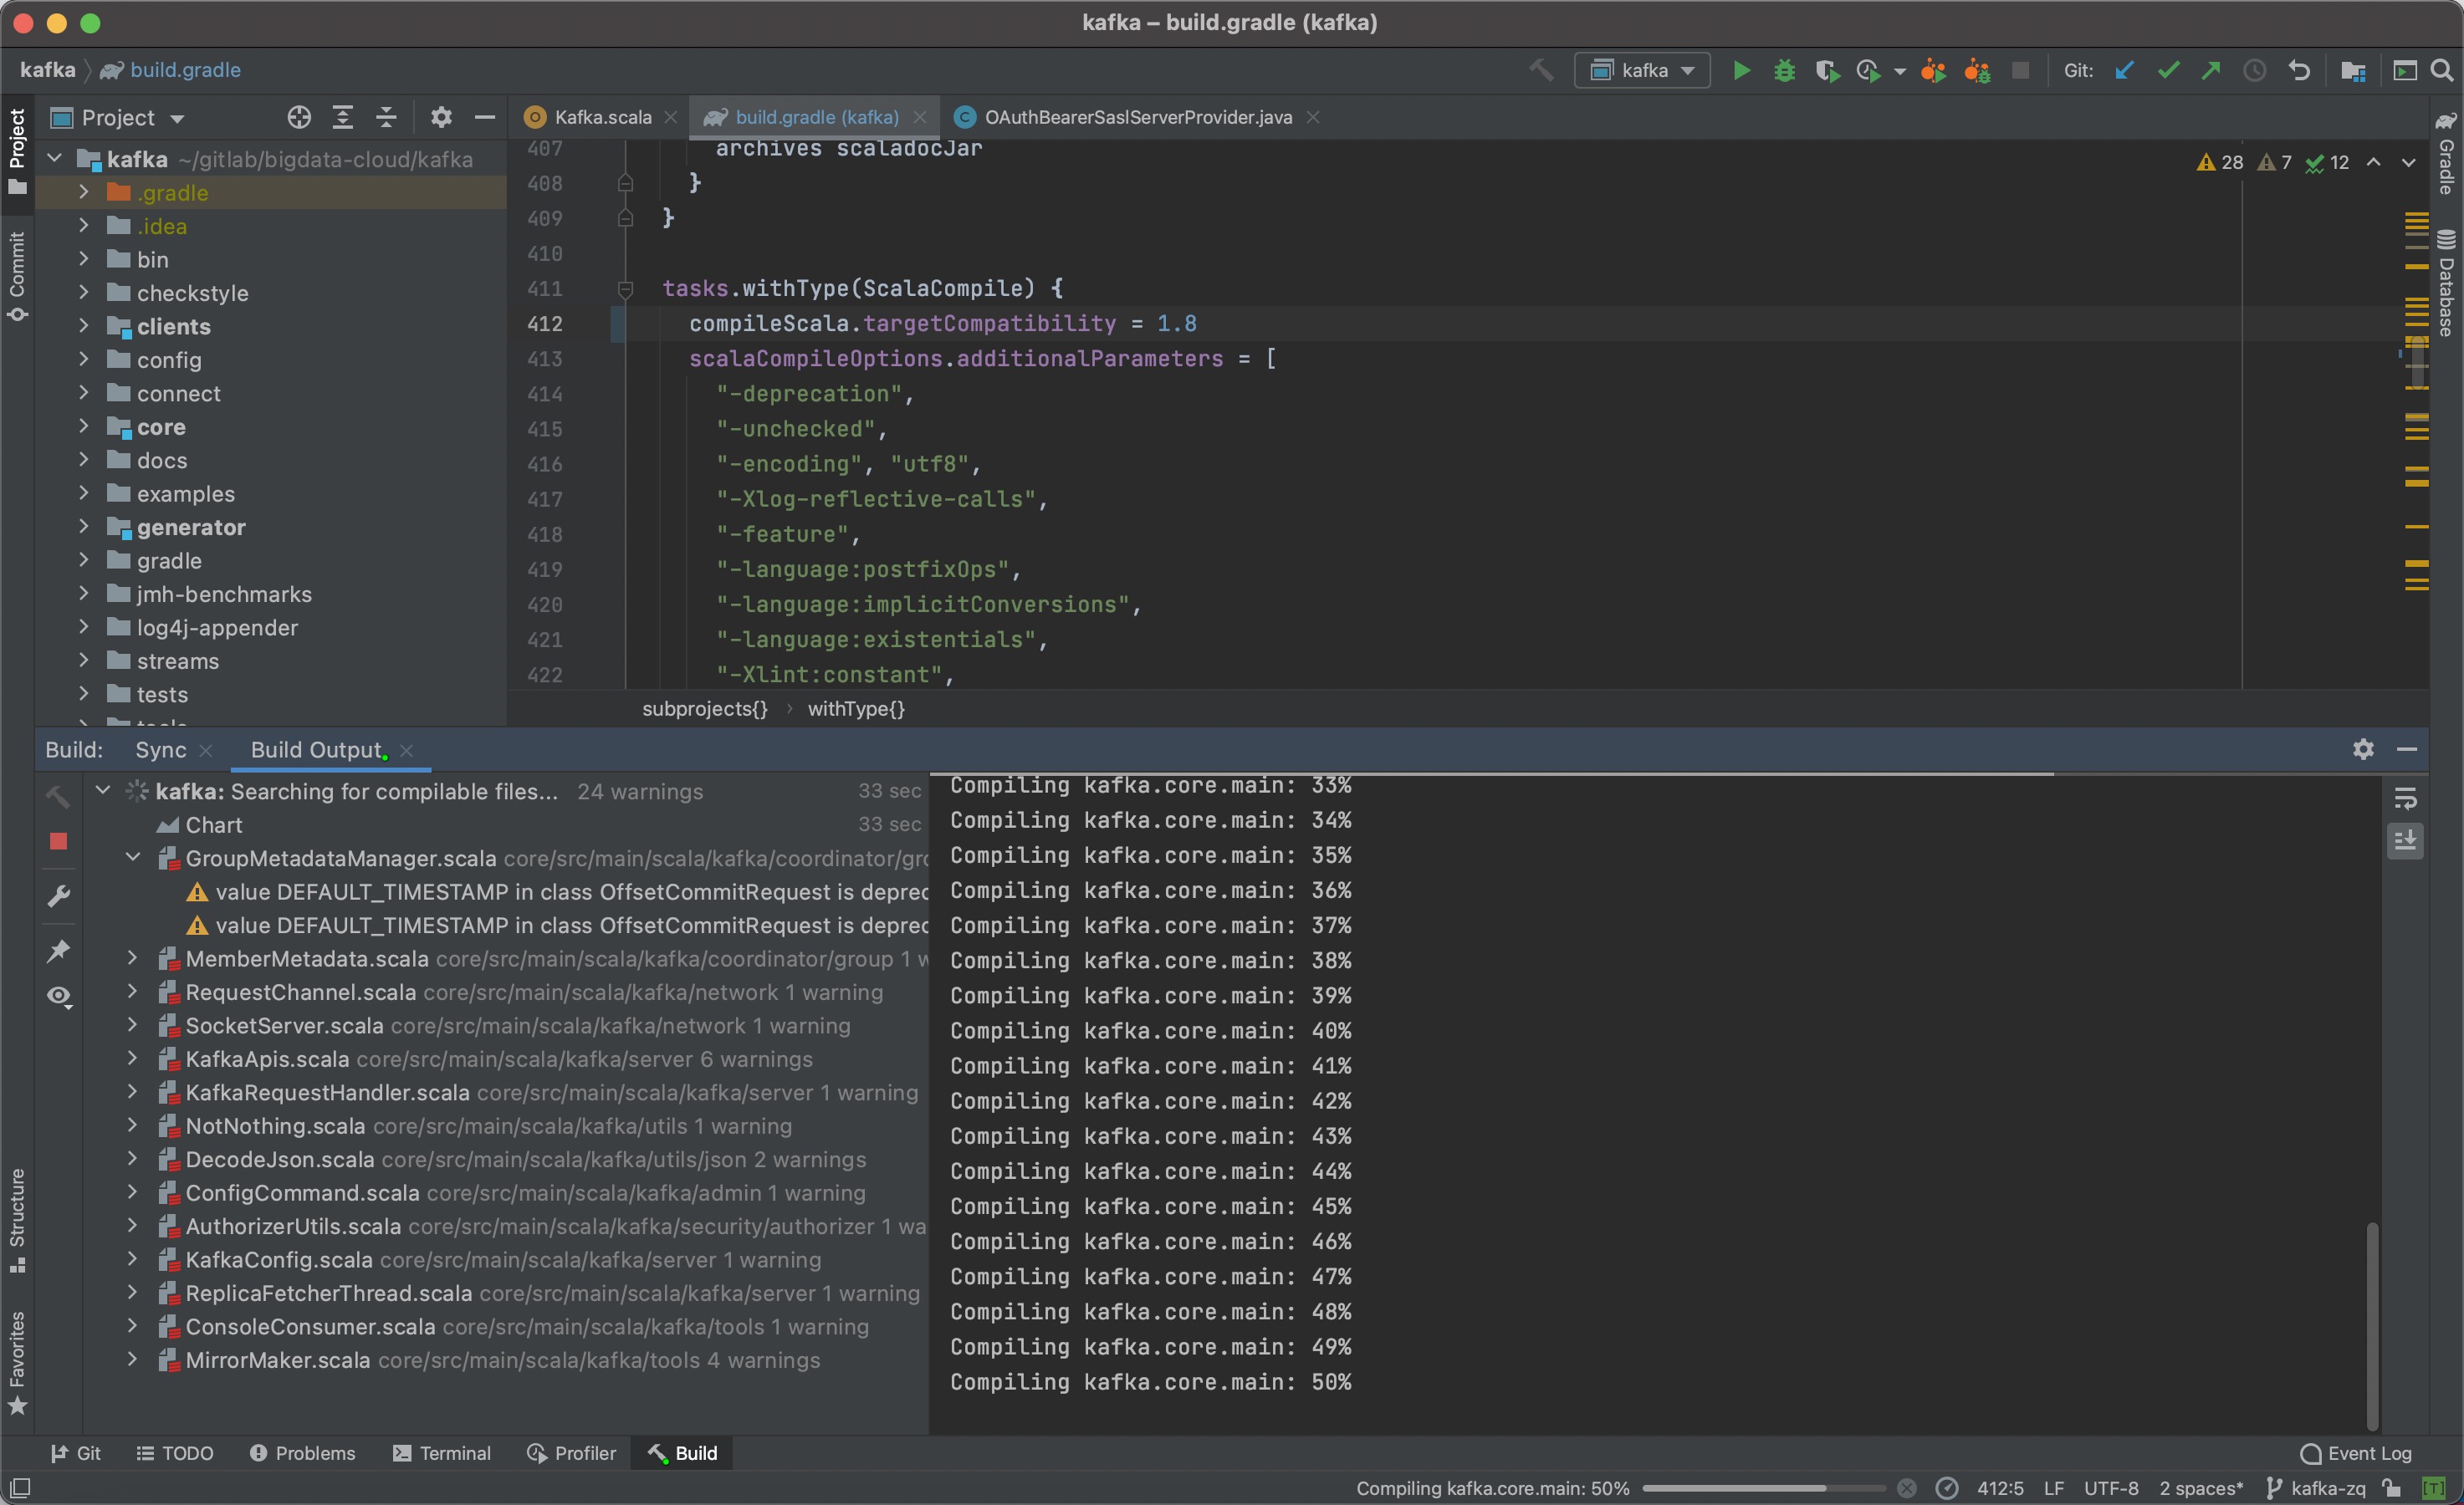Run the kafka configuration with the green play icon
The height and width of the screenshot is (1505, 2464).
(x=1741, y=70)
